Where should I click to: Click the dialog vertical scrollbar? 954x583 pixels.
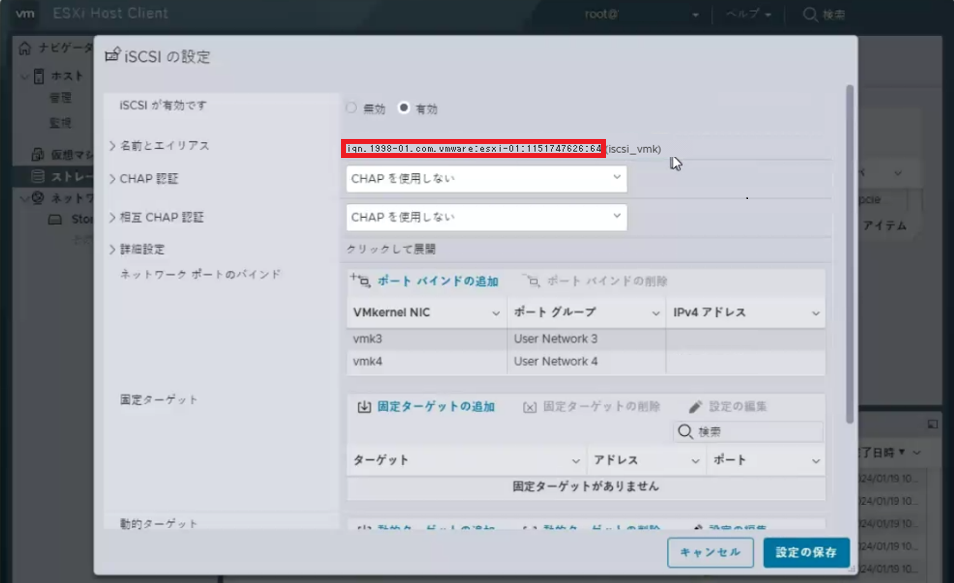850,250
